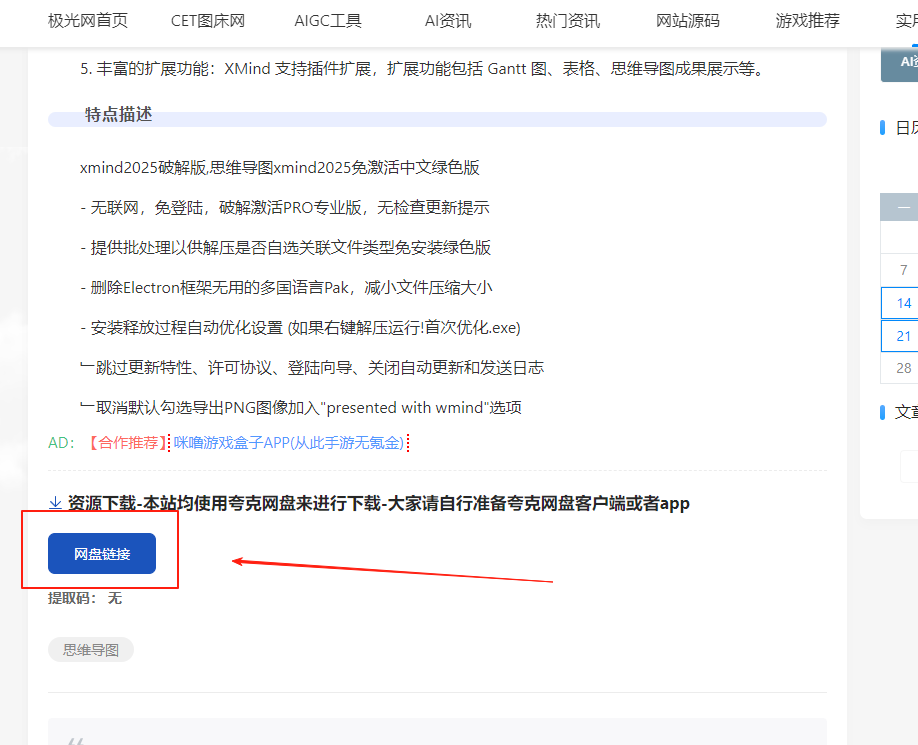
Task: Select day 14 in the calendar
Action: (903, 303)
